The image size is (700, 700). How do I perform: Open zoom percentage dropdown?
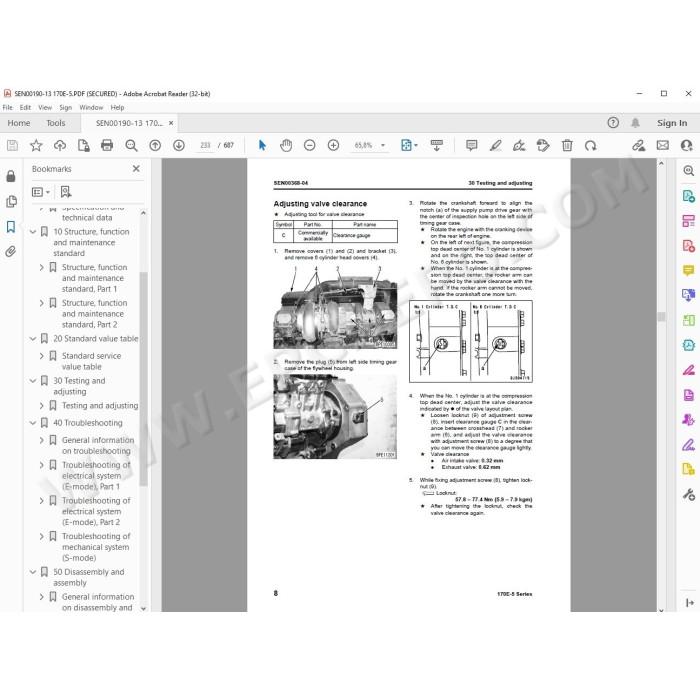[x=383, y=146]
